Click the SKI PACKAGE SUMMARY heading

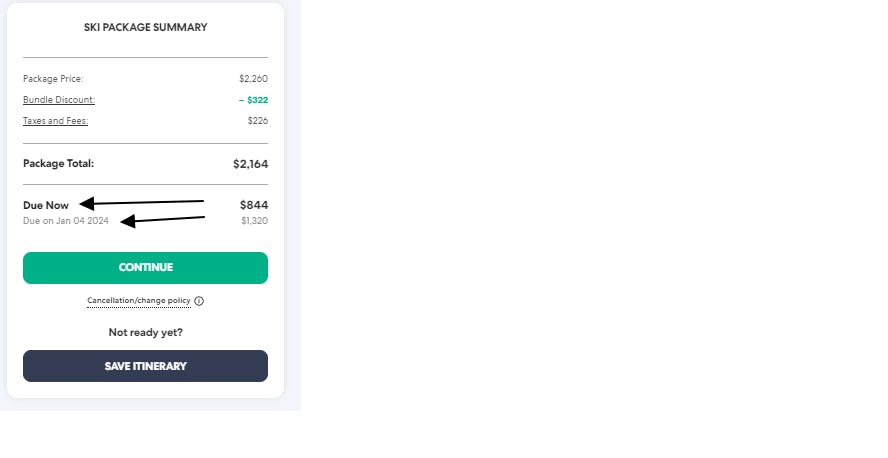[145, 28]
